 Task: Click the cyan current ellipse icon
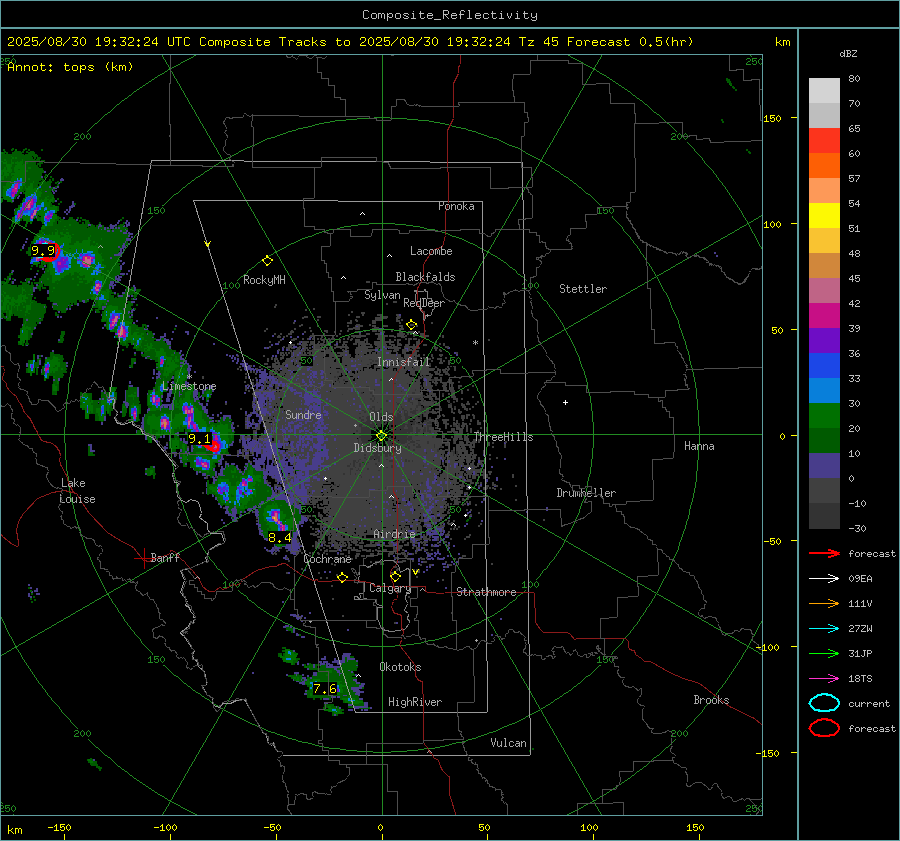[x=824, y=703]
